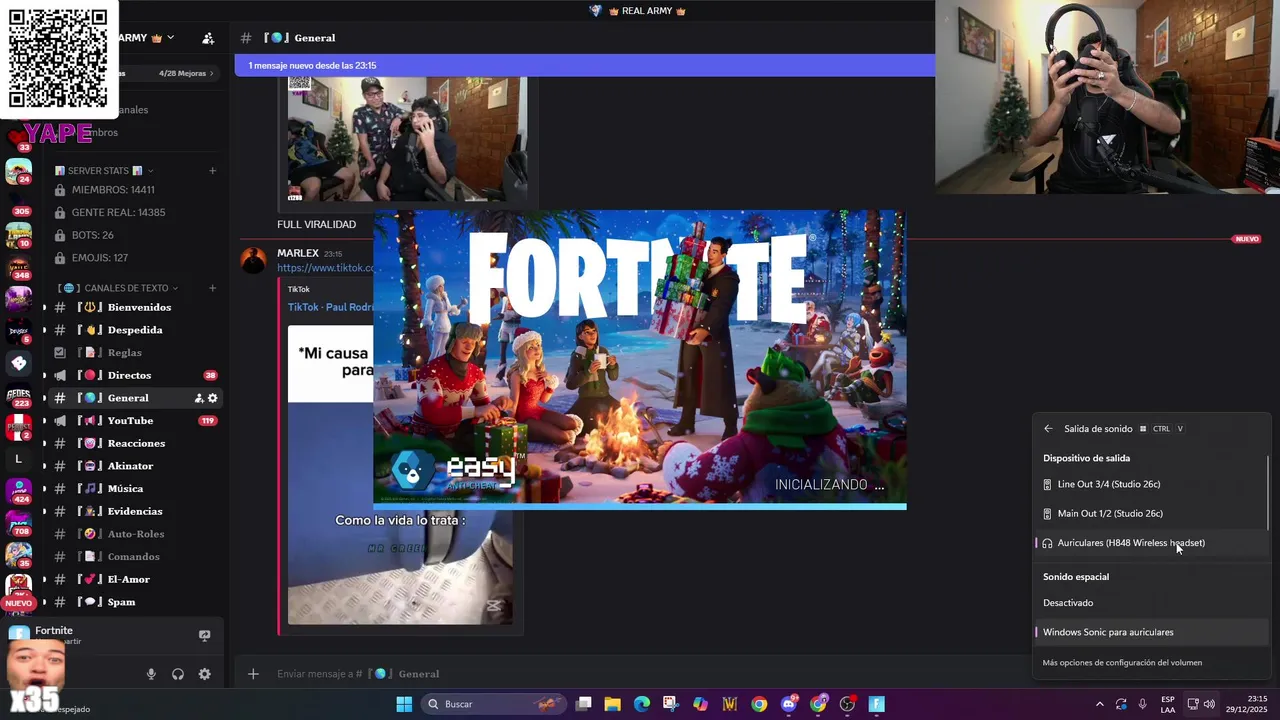Select Line Out 3/4 (Studio 26c) output

pyautogui.click(x=1150, y=484)
